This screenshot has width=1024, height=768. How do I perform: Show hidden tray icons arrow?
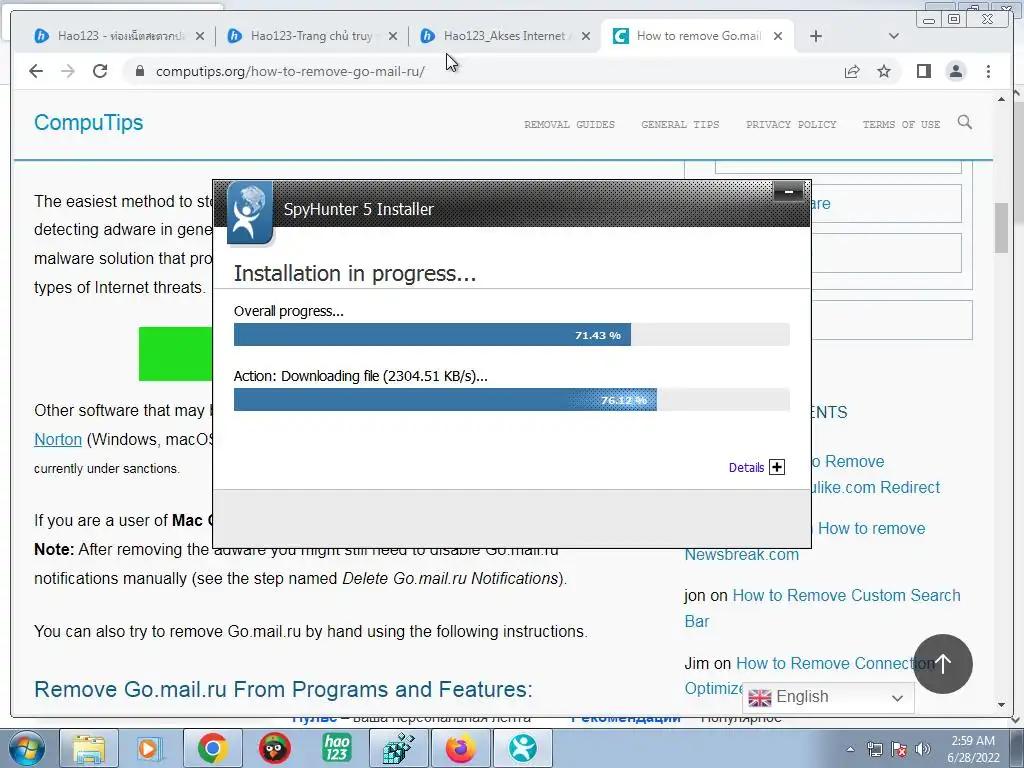(850, 749)
